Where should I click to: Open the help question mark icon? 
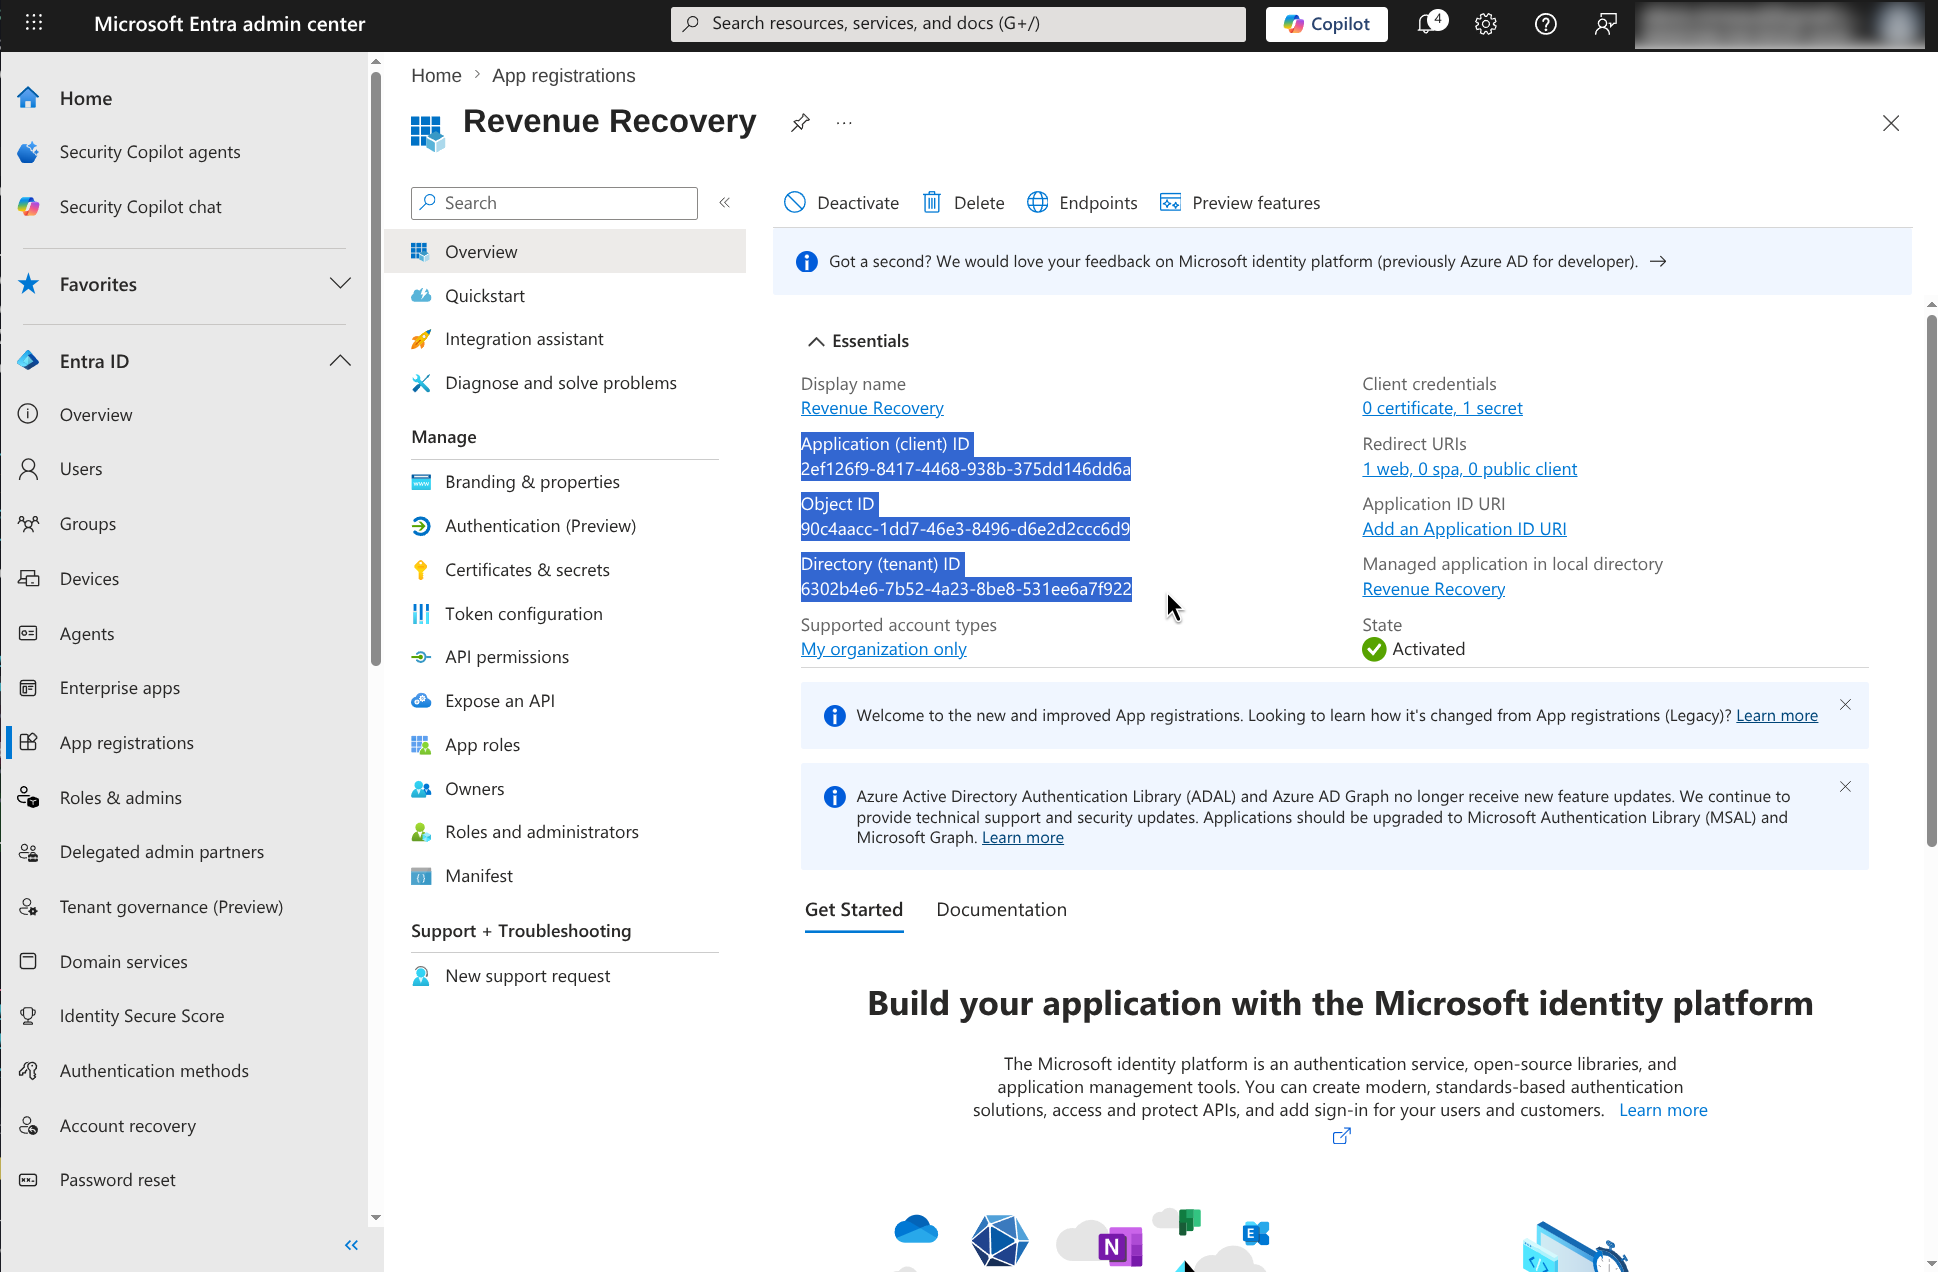click(x=1545, y=24)
